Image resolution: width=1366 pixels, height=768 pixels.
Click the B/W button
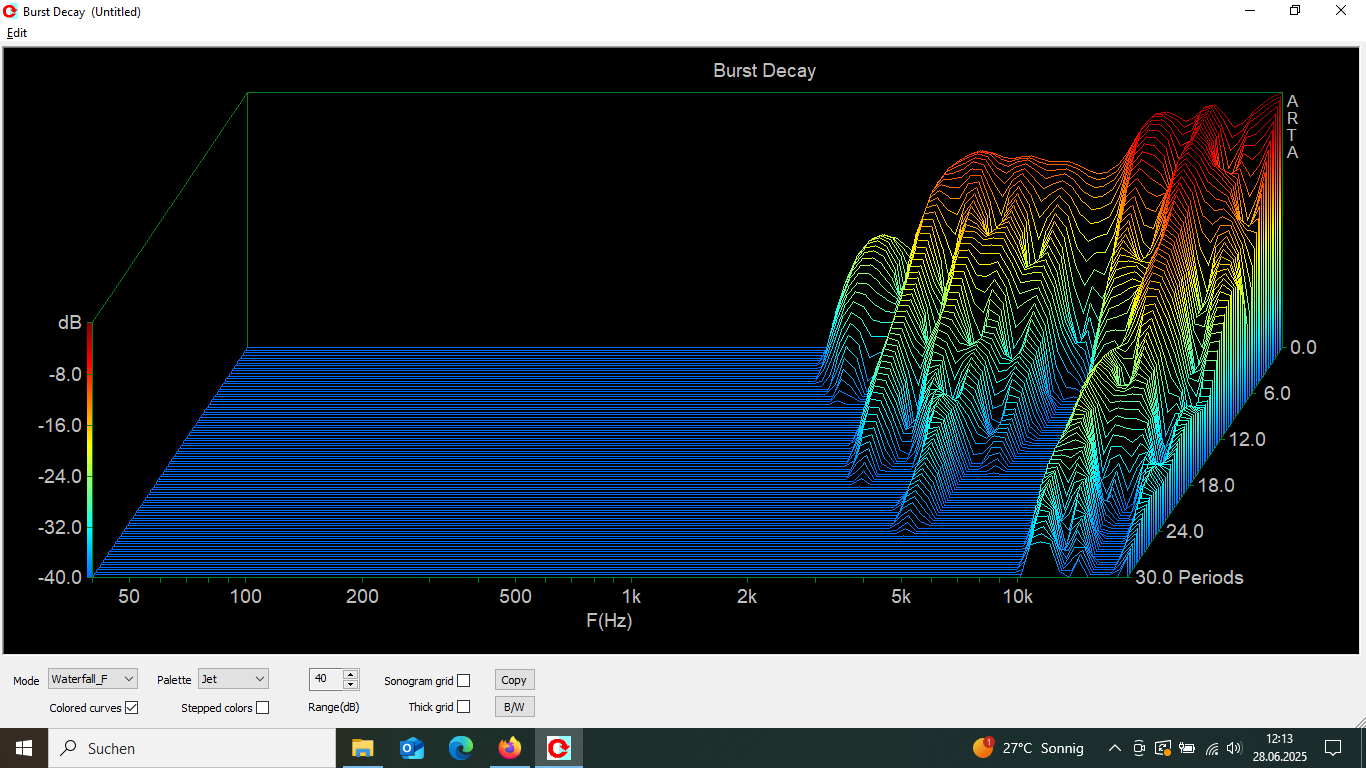tap(514, 707)
